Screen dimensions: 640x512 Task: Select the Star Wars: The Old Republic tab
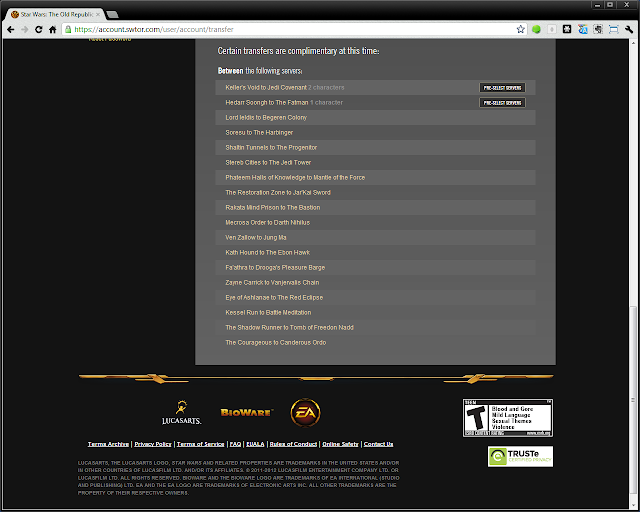tap(55, 14)
